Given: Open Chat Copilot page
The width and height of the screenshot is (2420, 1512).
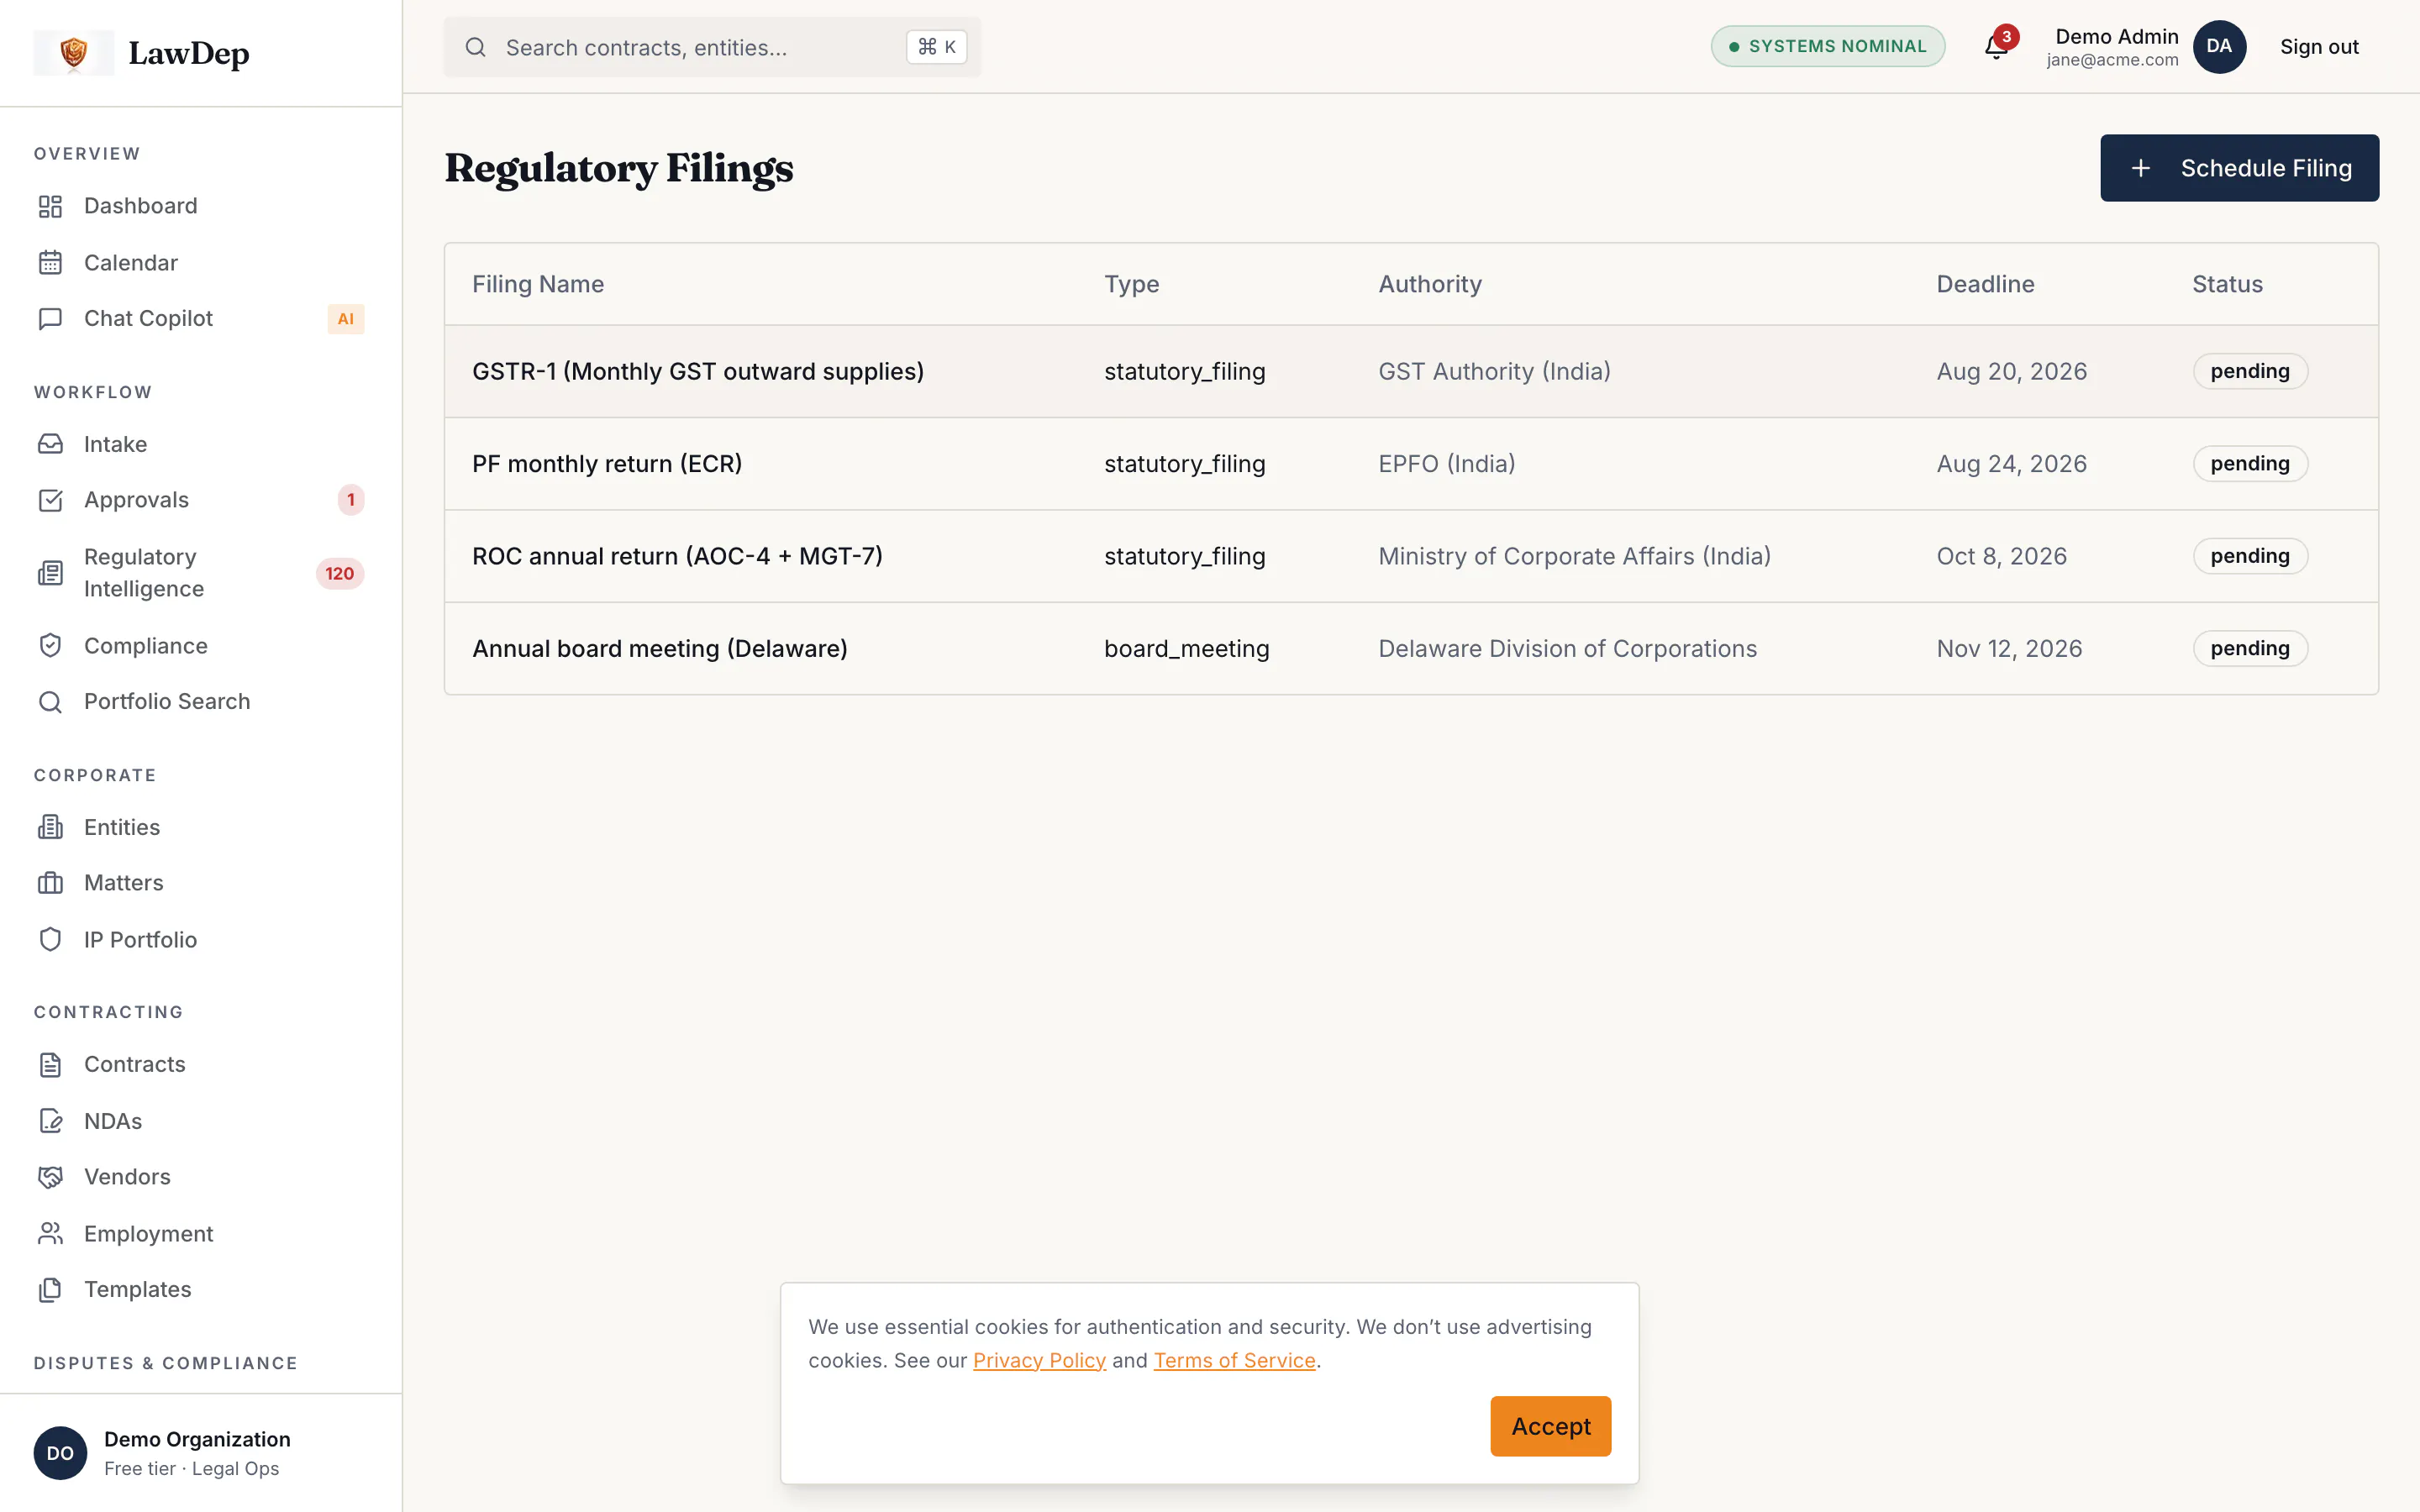Looking at the screenshot, I should [200, 319].
